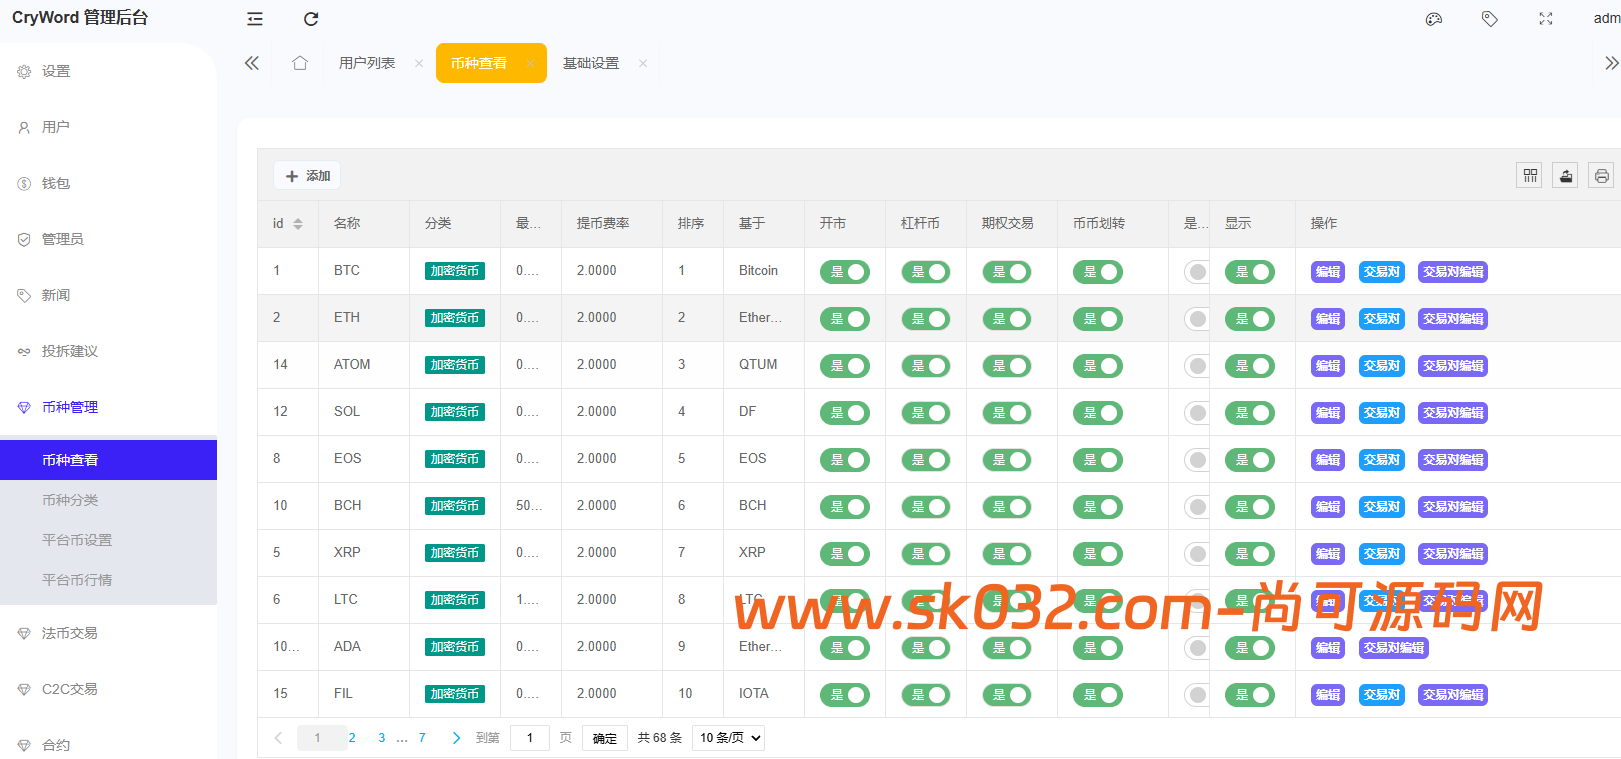Click 编辑 button for BTC row

click(x=1328, y=272)
